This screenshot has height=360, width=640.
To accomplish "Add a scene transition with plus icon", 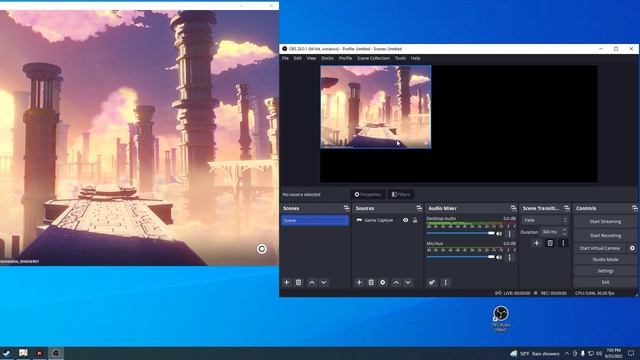I will pos(536,243).
